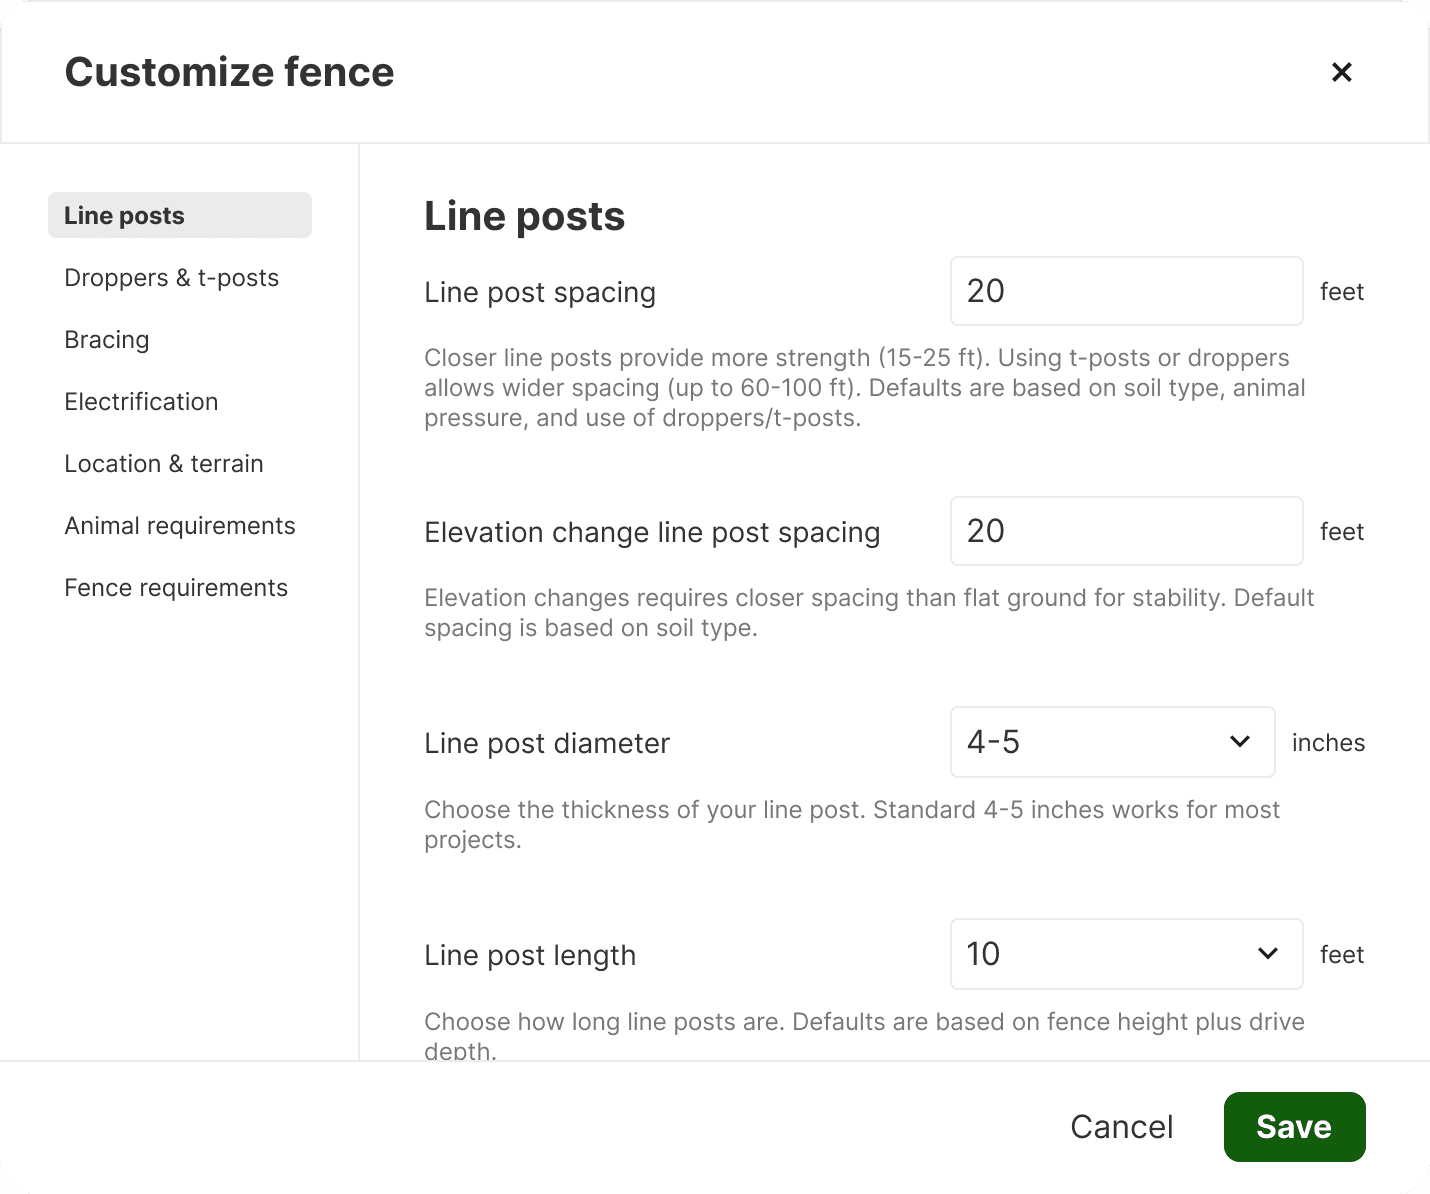Go to the Bracing section
The width and height of the screenshot is (1430, 1194).
[107, 340]
